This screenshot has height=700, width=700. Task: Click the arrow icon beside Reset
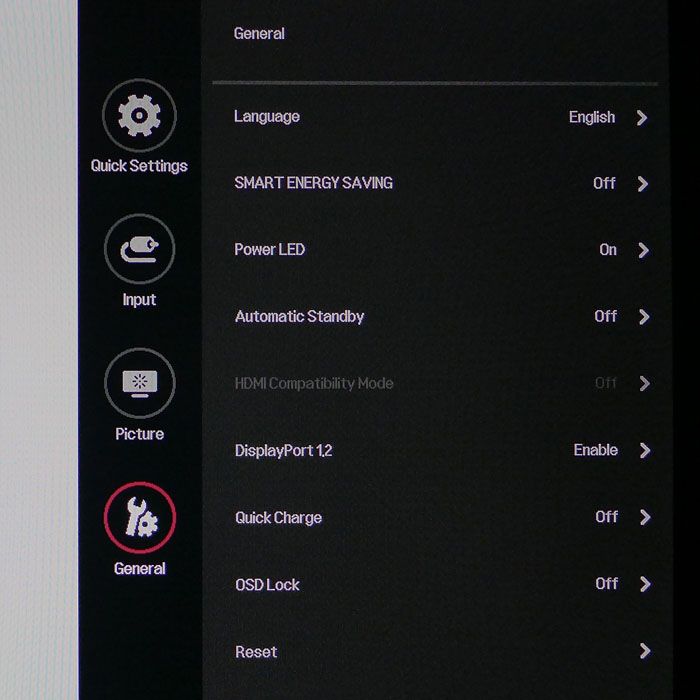[x=645, y=651]
